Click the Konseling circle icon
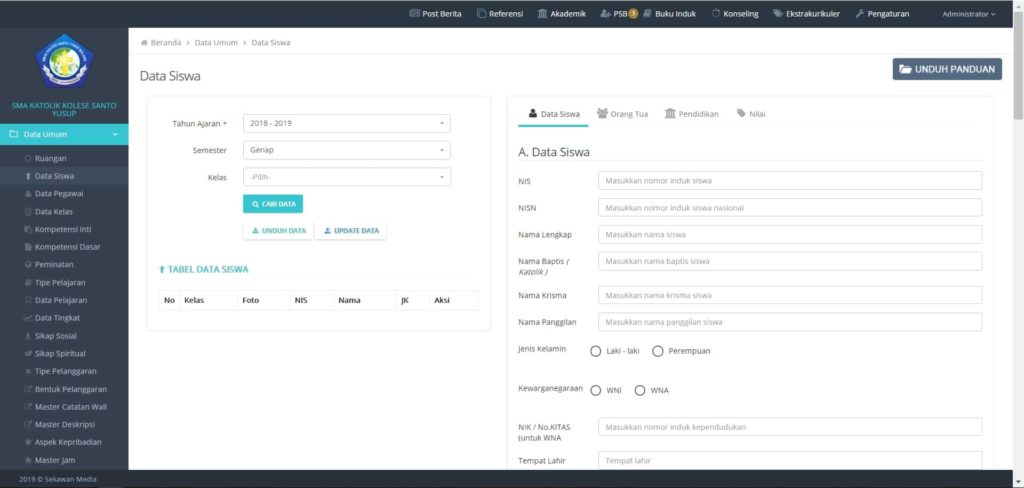This screenshot has width=1024, height=488. [716, 14]
